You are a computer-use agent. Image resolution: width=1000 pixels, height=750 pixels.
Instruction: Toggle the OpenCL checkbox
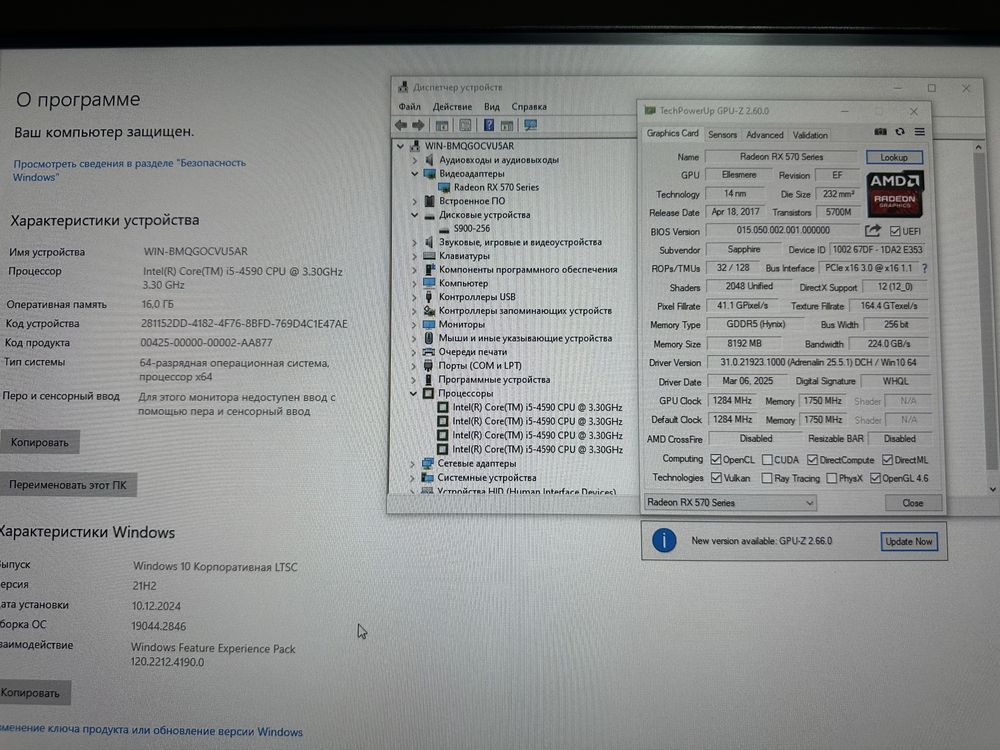click(716, 459)
